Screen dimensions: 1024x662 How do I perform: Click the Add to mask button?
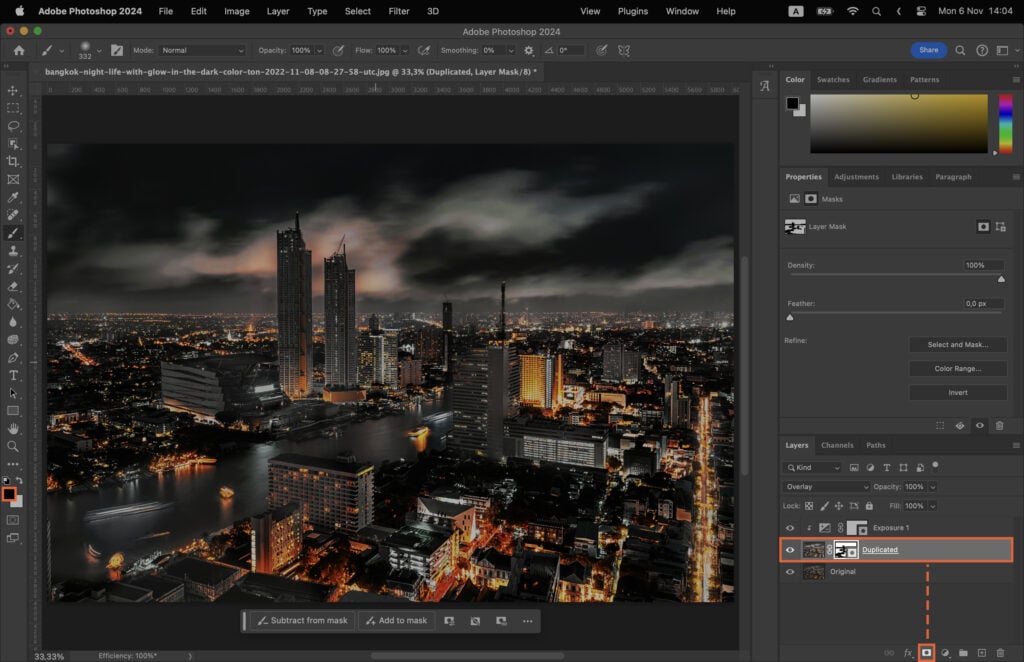coord(396,621)
